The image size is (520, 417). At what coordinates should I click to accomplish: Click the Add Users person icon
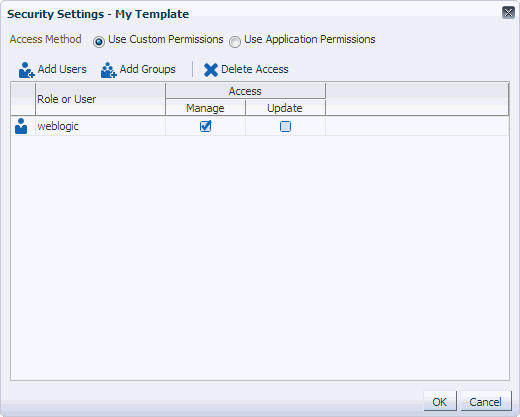[x=27, y=70]
